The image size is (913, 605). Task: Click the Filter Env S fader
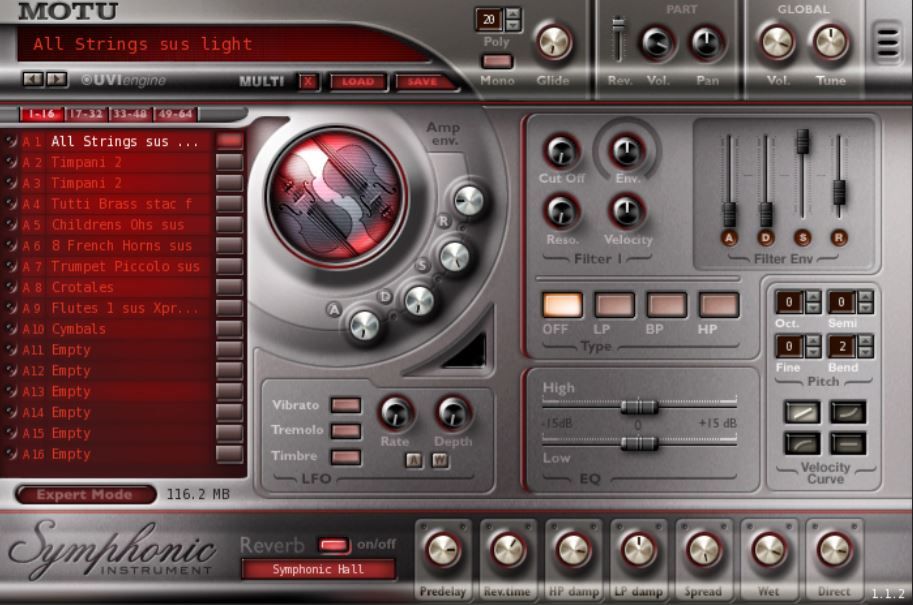click(x=802, y=141)
